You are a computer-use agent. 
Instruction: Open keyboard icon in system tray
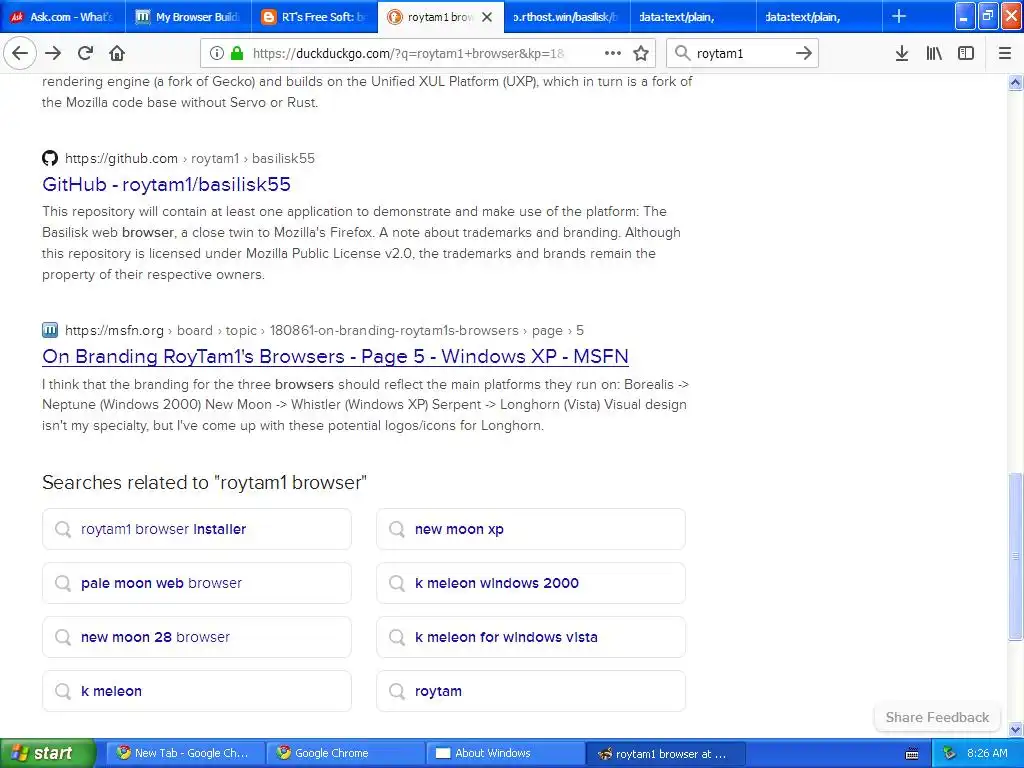tap(912, 754)
